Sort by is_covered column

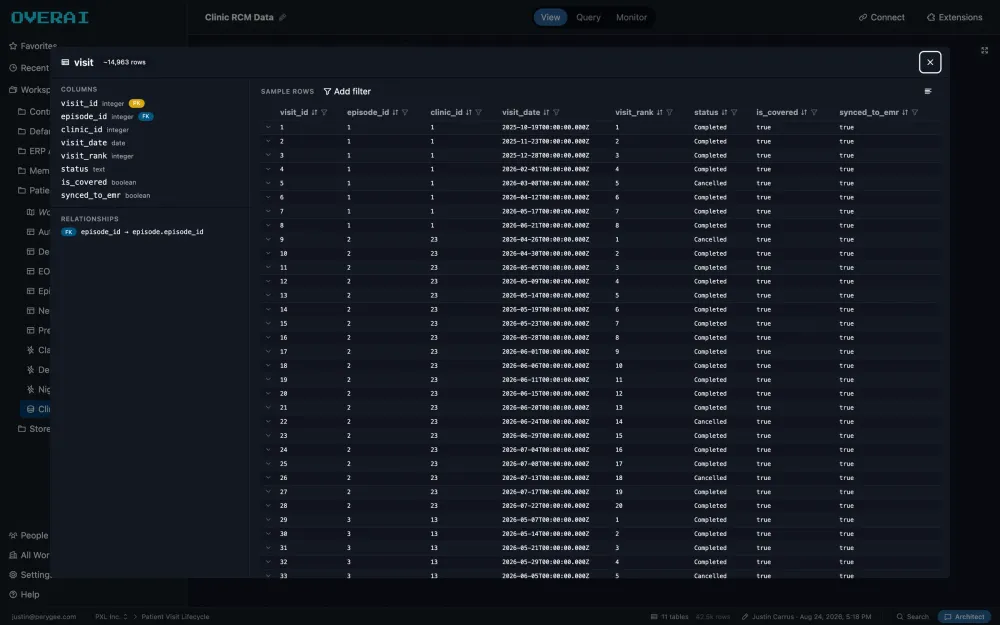tap(804, 112)
